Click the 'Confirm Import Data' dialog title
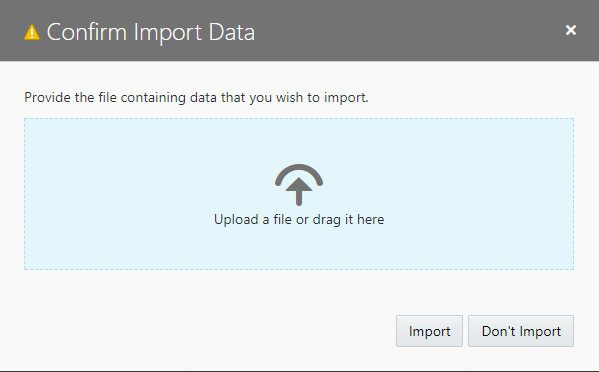599x372 pixels. 151,32
